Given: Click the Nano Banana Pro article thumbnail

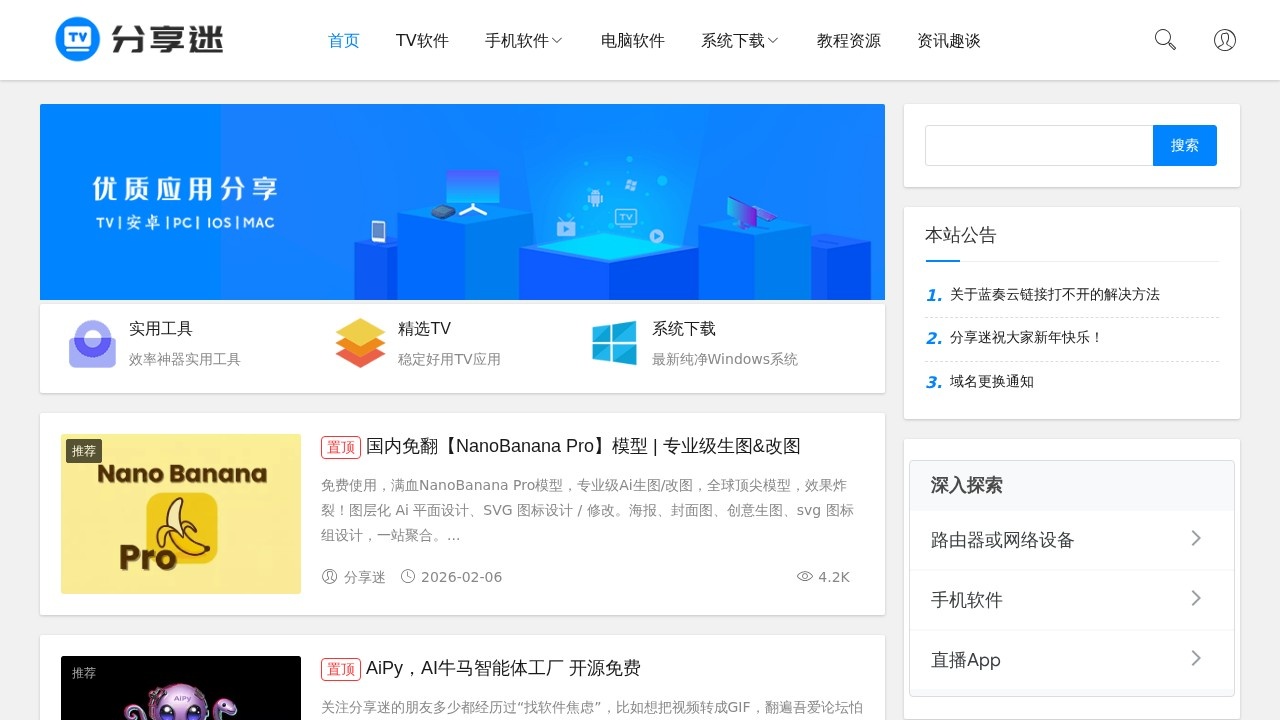Looking at the screenshot, I should coord(181,513).
